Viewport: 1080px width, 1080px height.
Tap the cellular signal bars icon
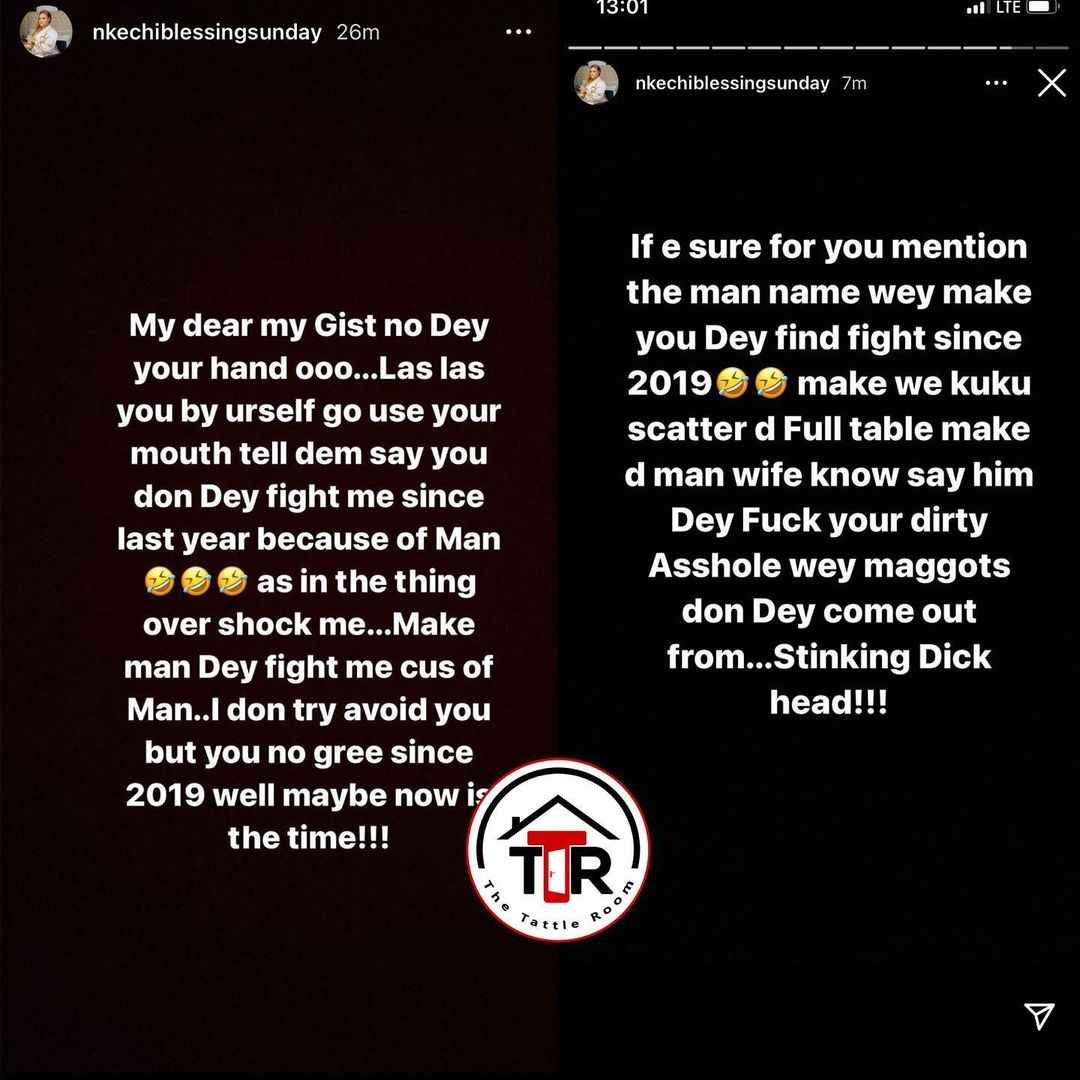975,8
